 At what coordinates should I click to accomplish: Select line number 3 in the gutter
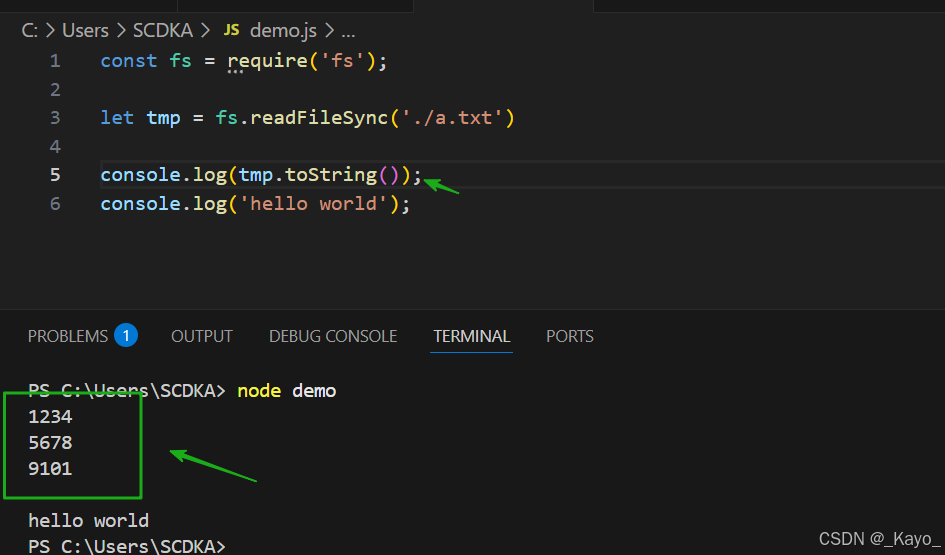point(55,118)
